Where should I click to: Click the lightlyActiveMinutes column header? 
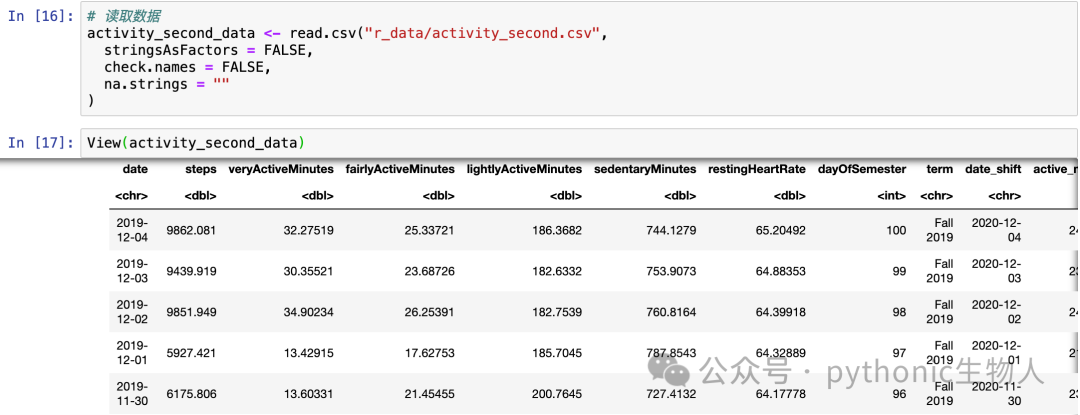[x=524, y=169]
